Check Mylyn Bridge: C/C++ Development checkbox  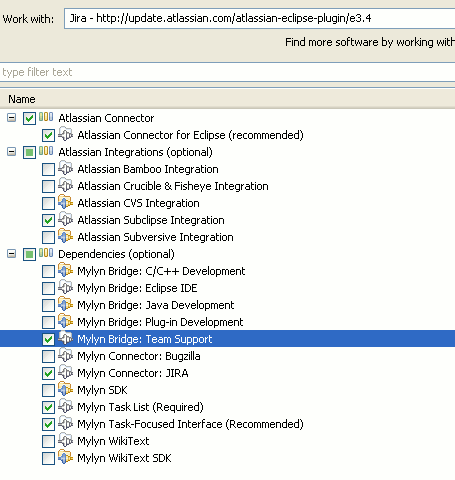(x=48, y=271)
